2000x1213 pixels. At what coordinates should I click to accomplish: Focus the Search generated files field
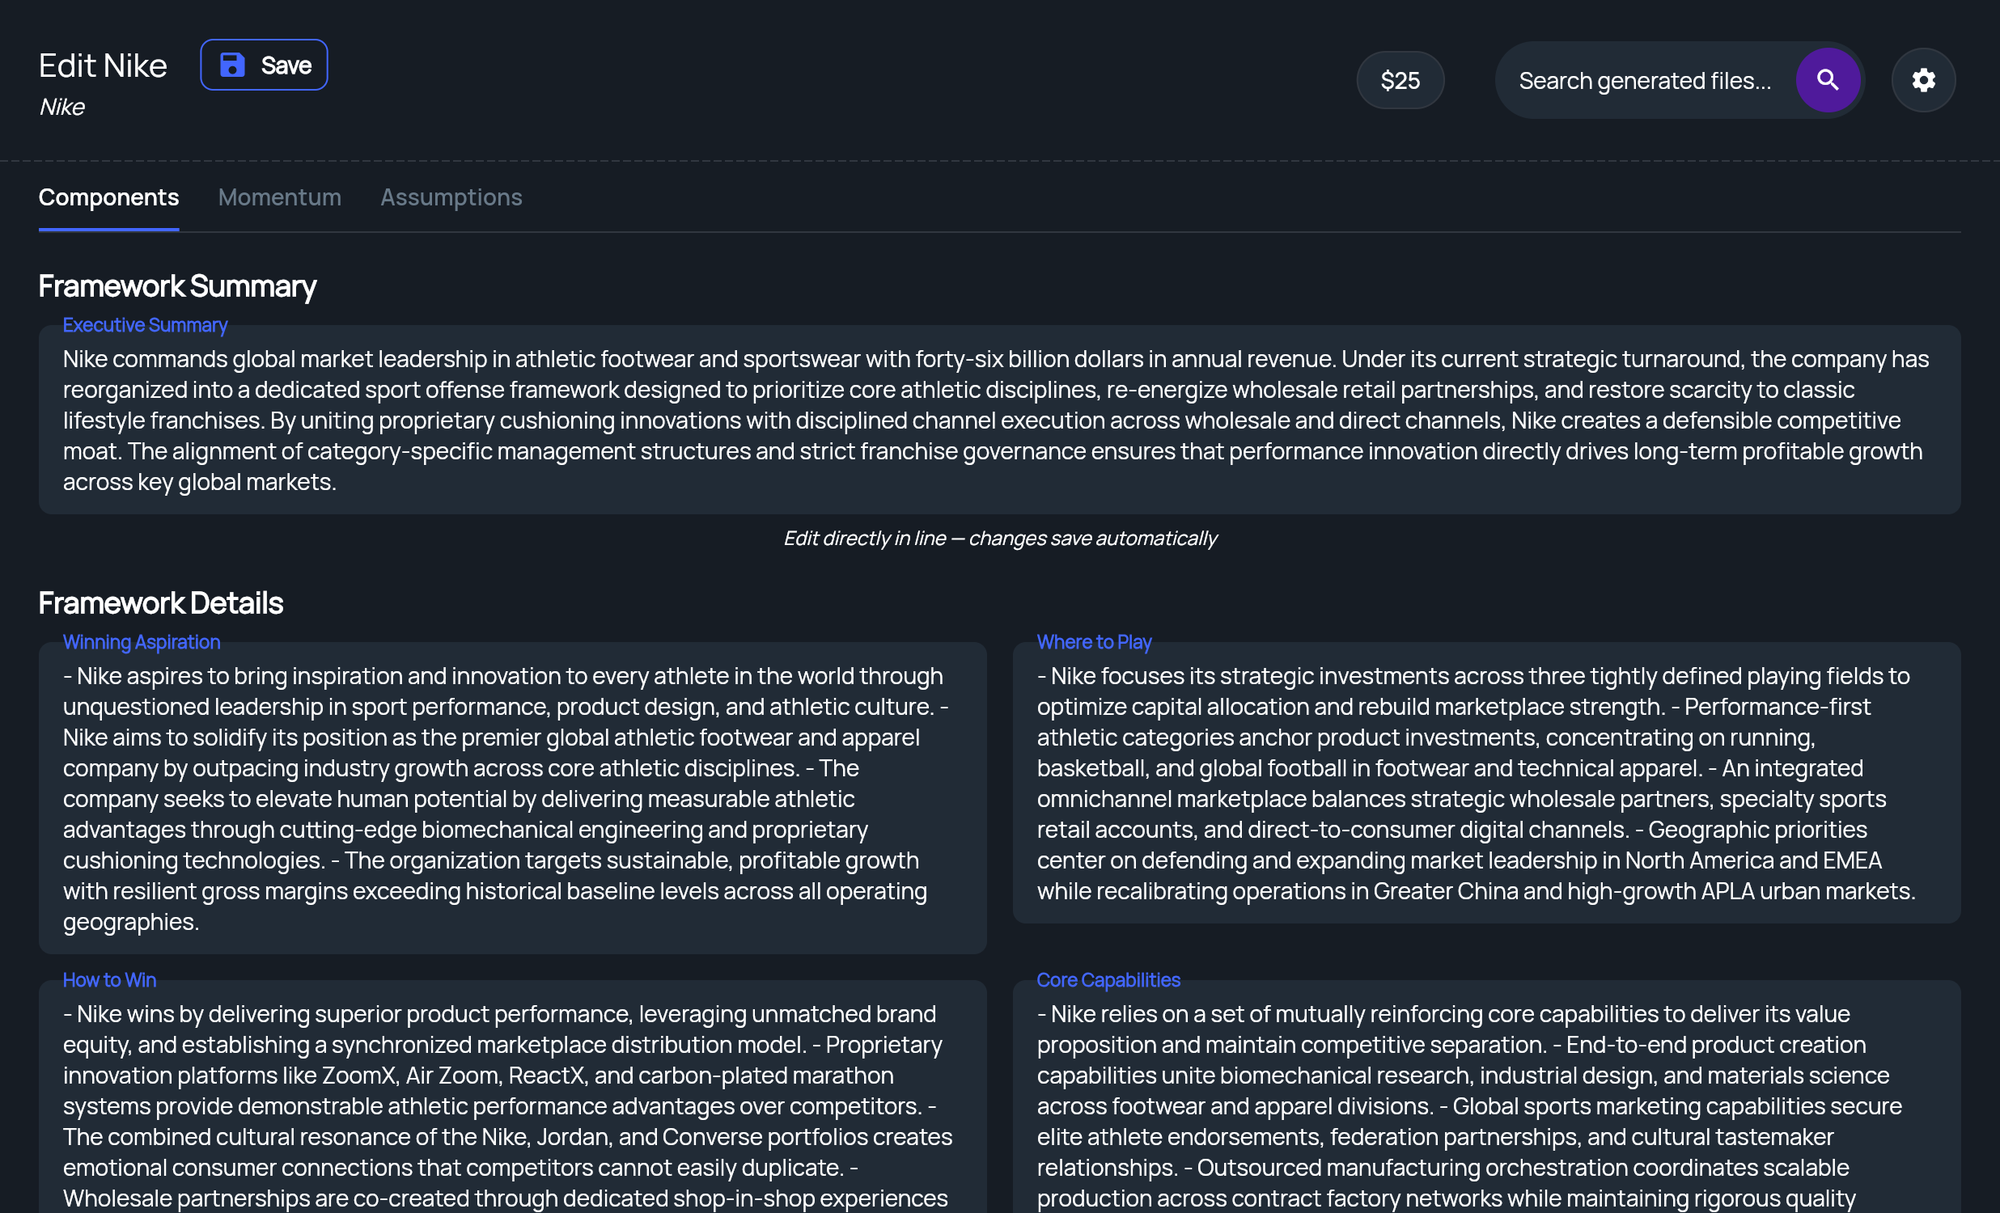(x=1645, y=80)
